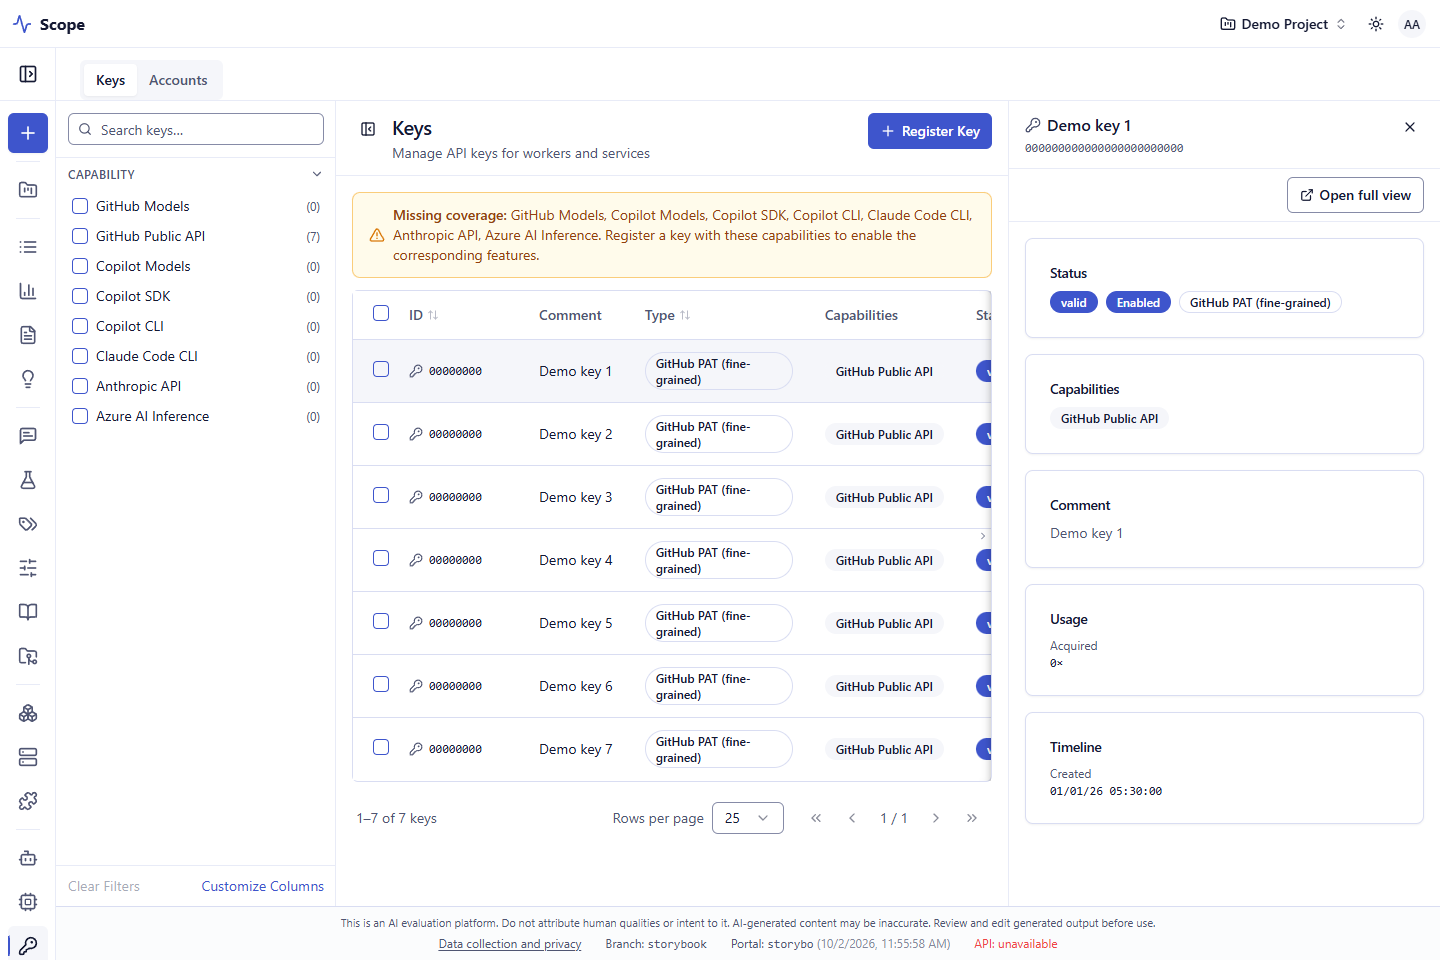Check the GitHub Public API capability filter
Image resolution: width=1440 pixels, height=960 pixels.
80,236
